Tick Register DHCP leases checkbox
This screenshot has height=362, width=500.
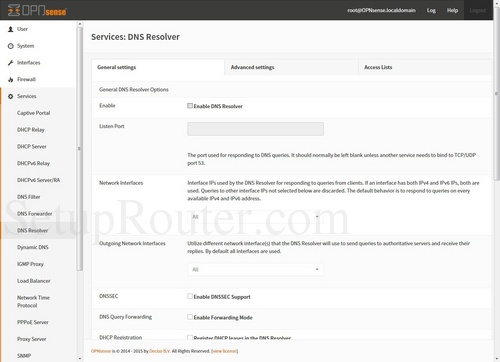[190, 337]
